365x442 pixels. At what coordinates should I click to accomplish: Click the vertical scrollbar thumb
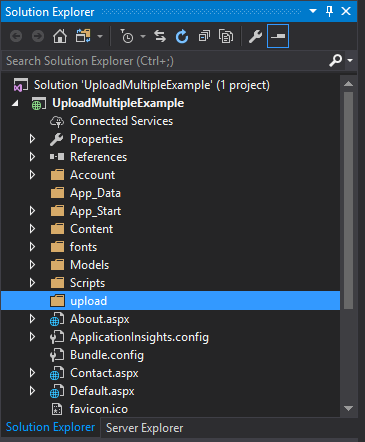pyautogui.click(x=349, y=201)
